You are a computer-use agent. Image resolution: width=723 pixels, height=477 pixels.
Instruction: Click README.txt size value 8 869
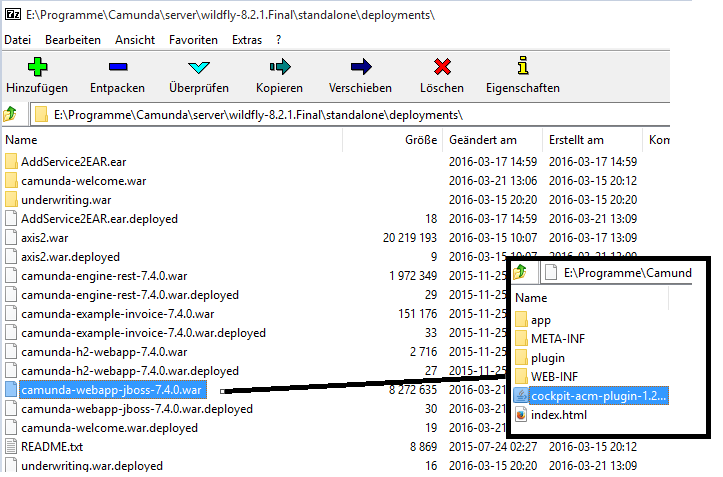click(x=423, y=447)
